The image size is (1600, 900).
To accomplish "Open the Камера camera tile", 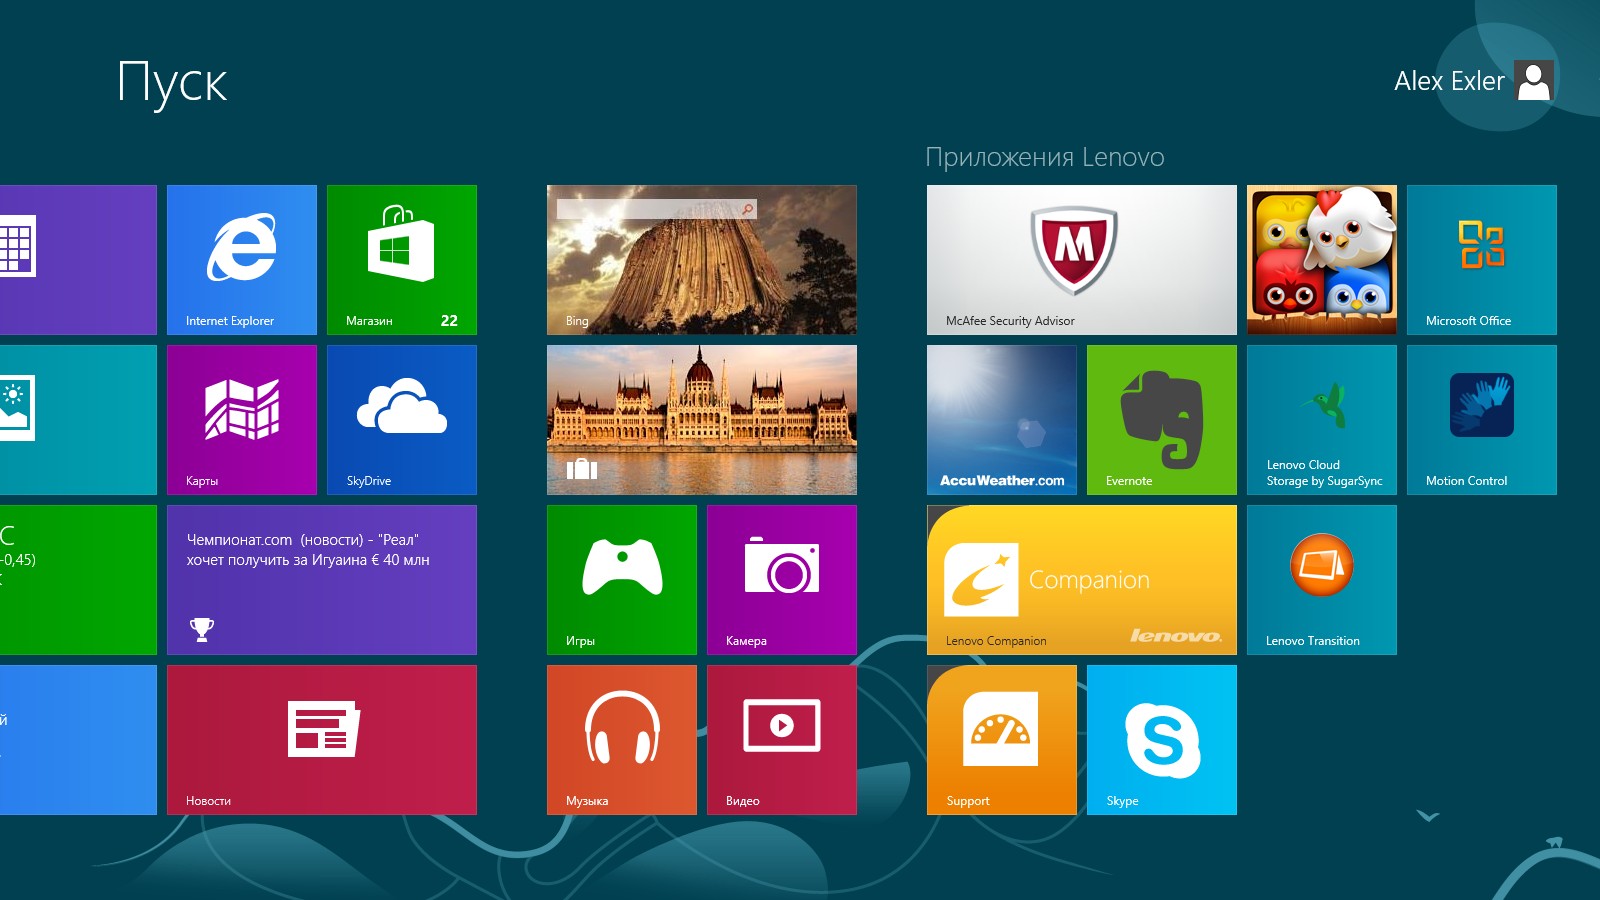I will click(x=782, y=580).
